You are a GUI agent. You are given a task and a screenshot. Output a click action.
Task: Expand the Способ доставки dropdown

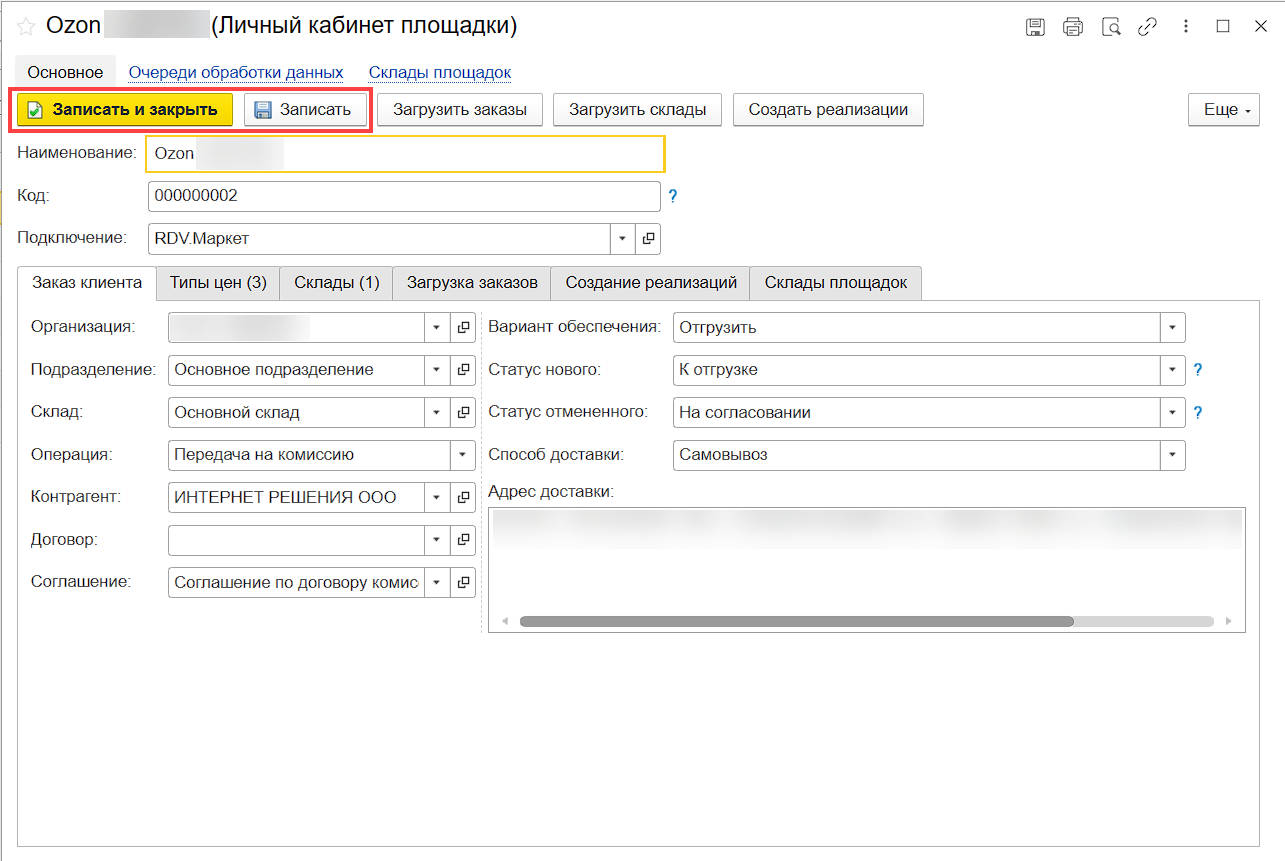point(1172,455)
